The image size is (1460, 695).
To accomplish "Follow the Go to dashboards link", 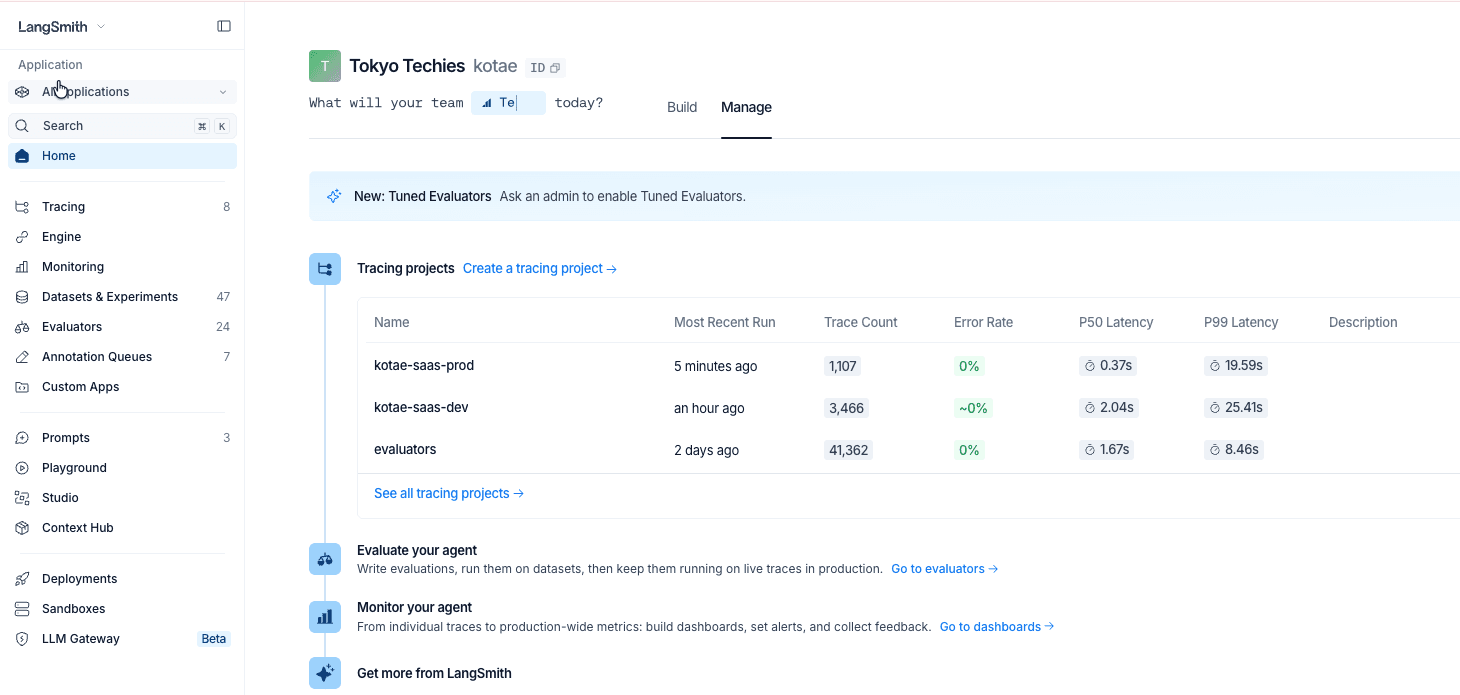I will tap(997, 627).
